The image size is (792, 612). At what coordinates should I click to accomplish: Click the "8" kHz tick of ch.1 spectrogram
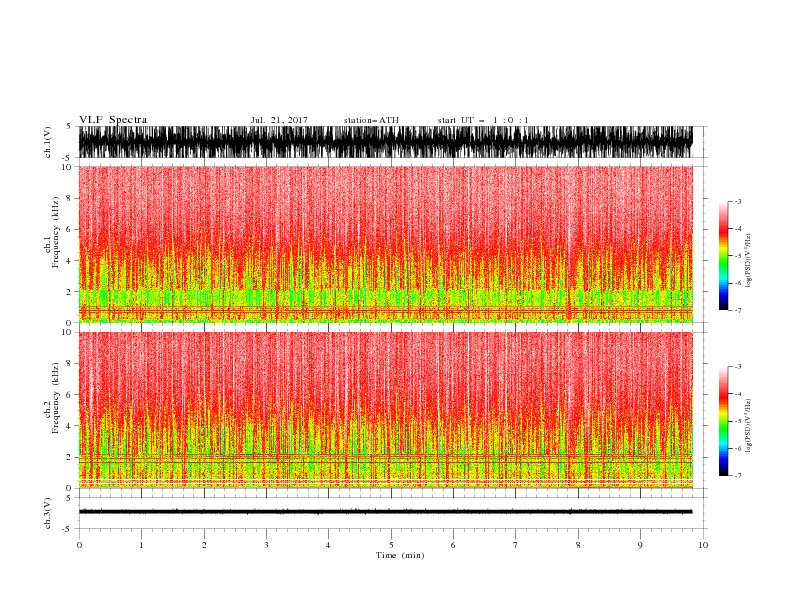tap(69, 198)
